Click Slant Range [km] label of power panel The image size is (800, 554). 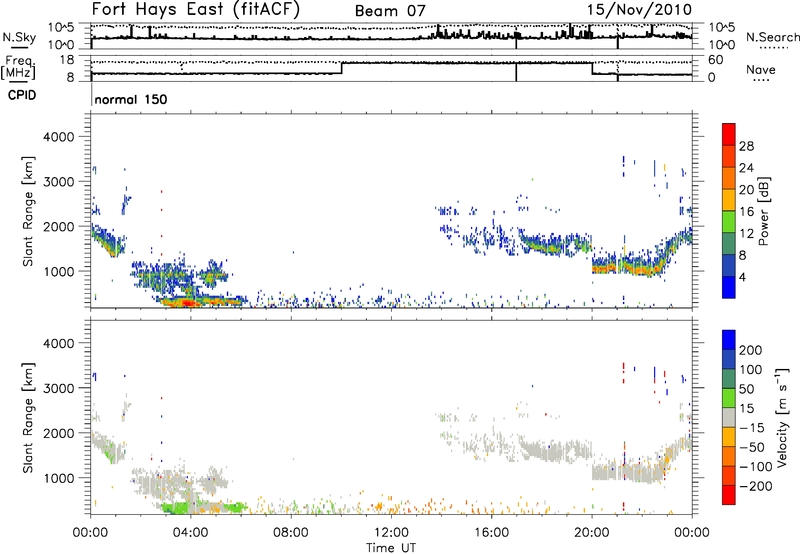click(x=28, y=211)
